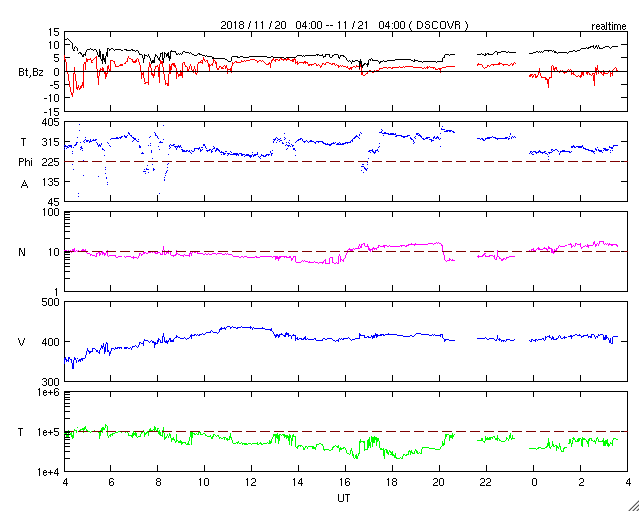
Task: Click the "12" hour label on the UT axis
Action: coord(251,482)
